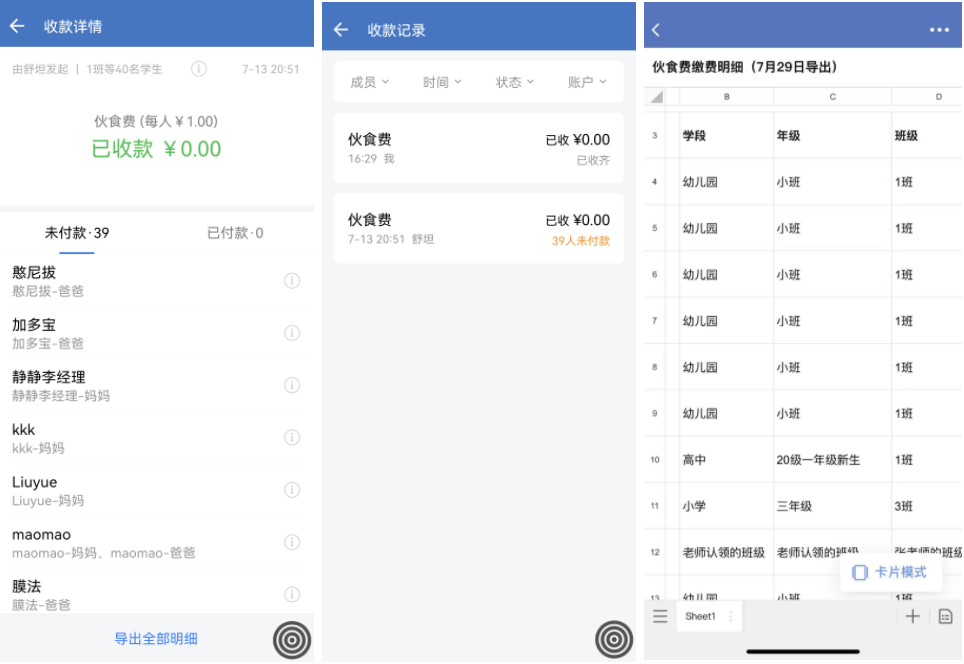964x664 pixels.
Task: Tap info icon beside 1班等40名学生
Action: click(x=199, y=69)
